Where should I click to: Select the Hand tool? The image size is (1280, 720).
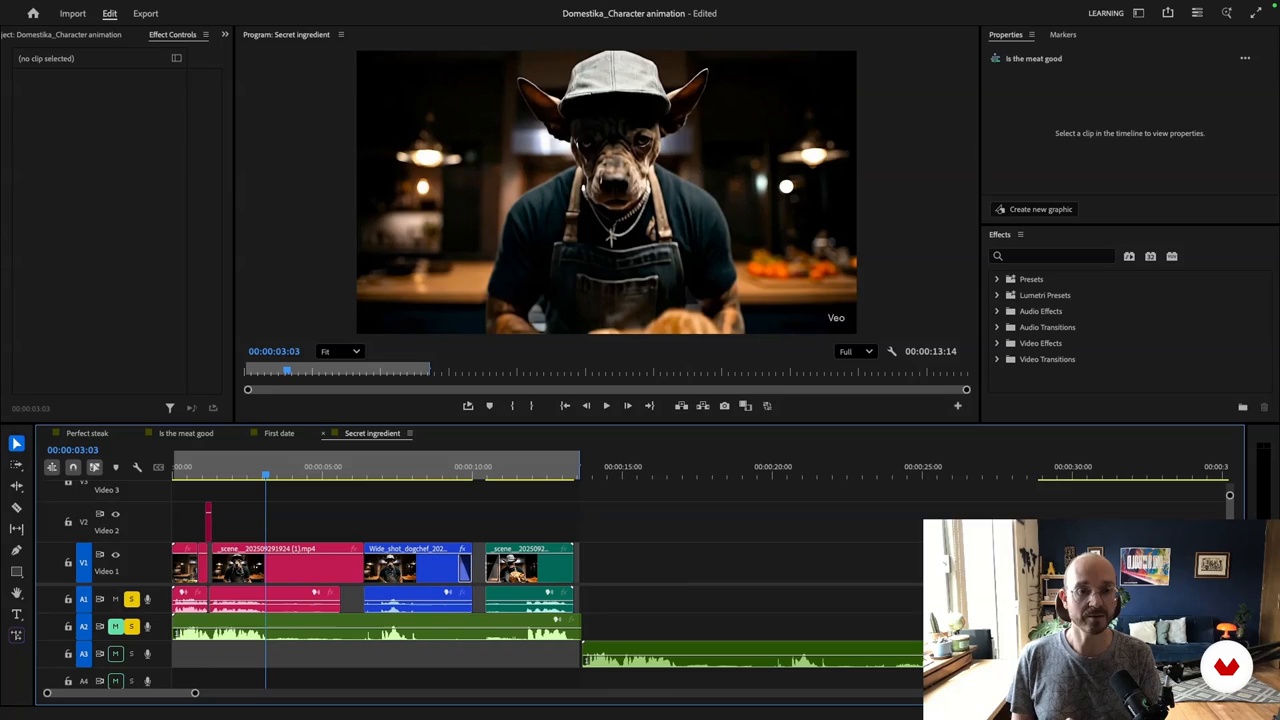click(16, 593)
